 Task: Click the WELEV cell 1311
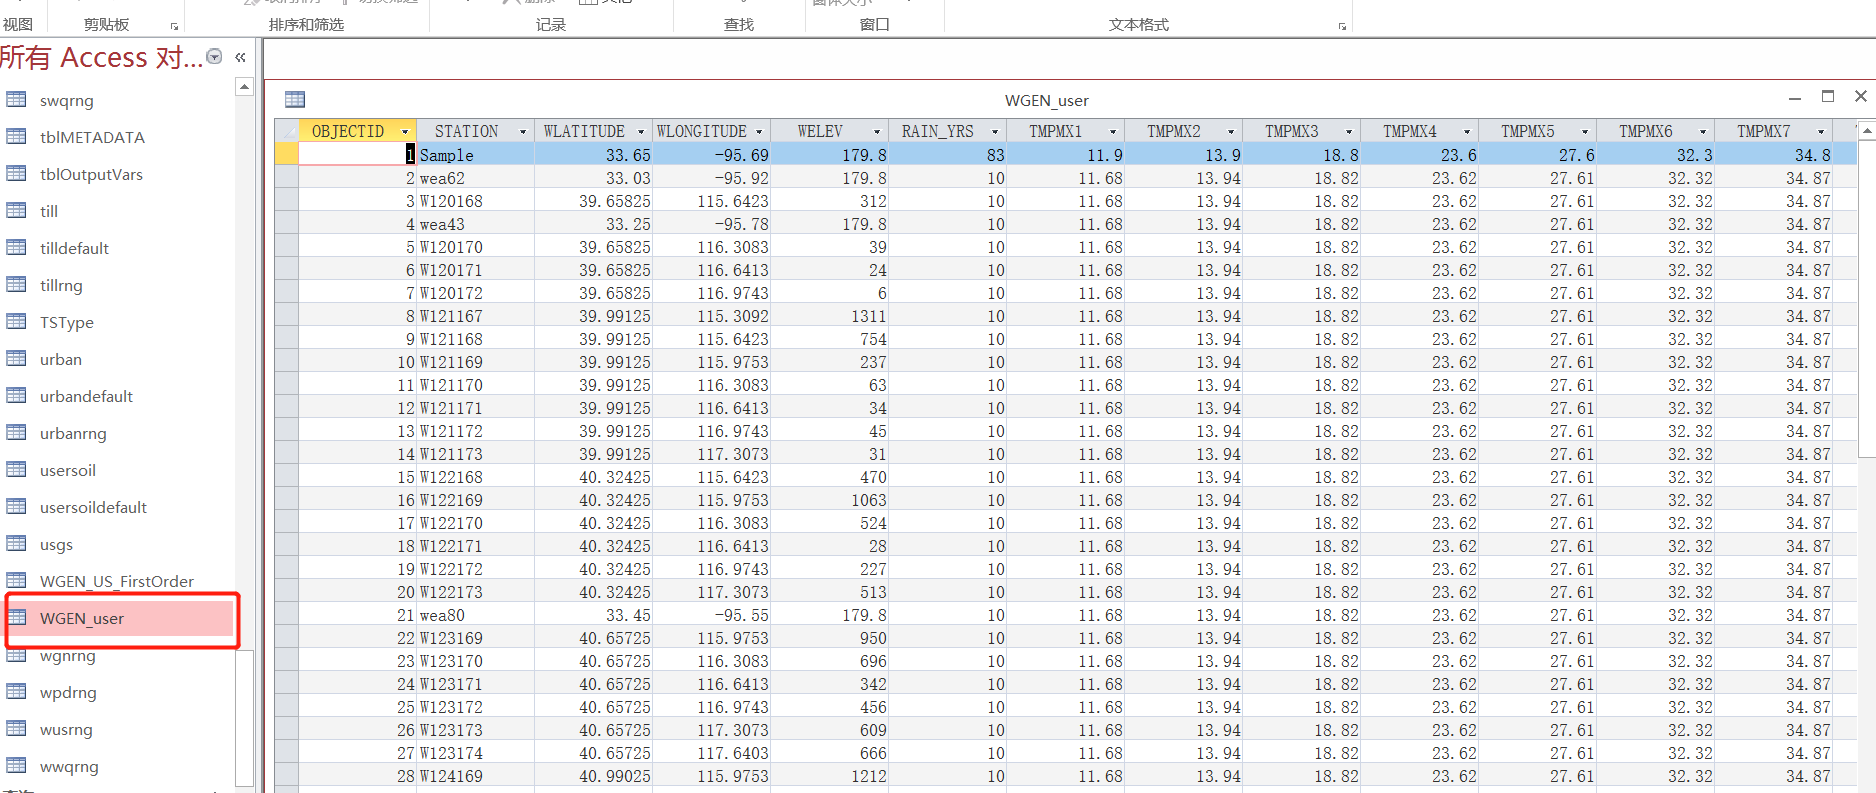point(829,316)
